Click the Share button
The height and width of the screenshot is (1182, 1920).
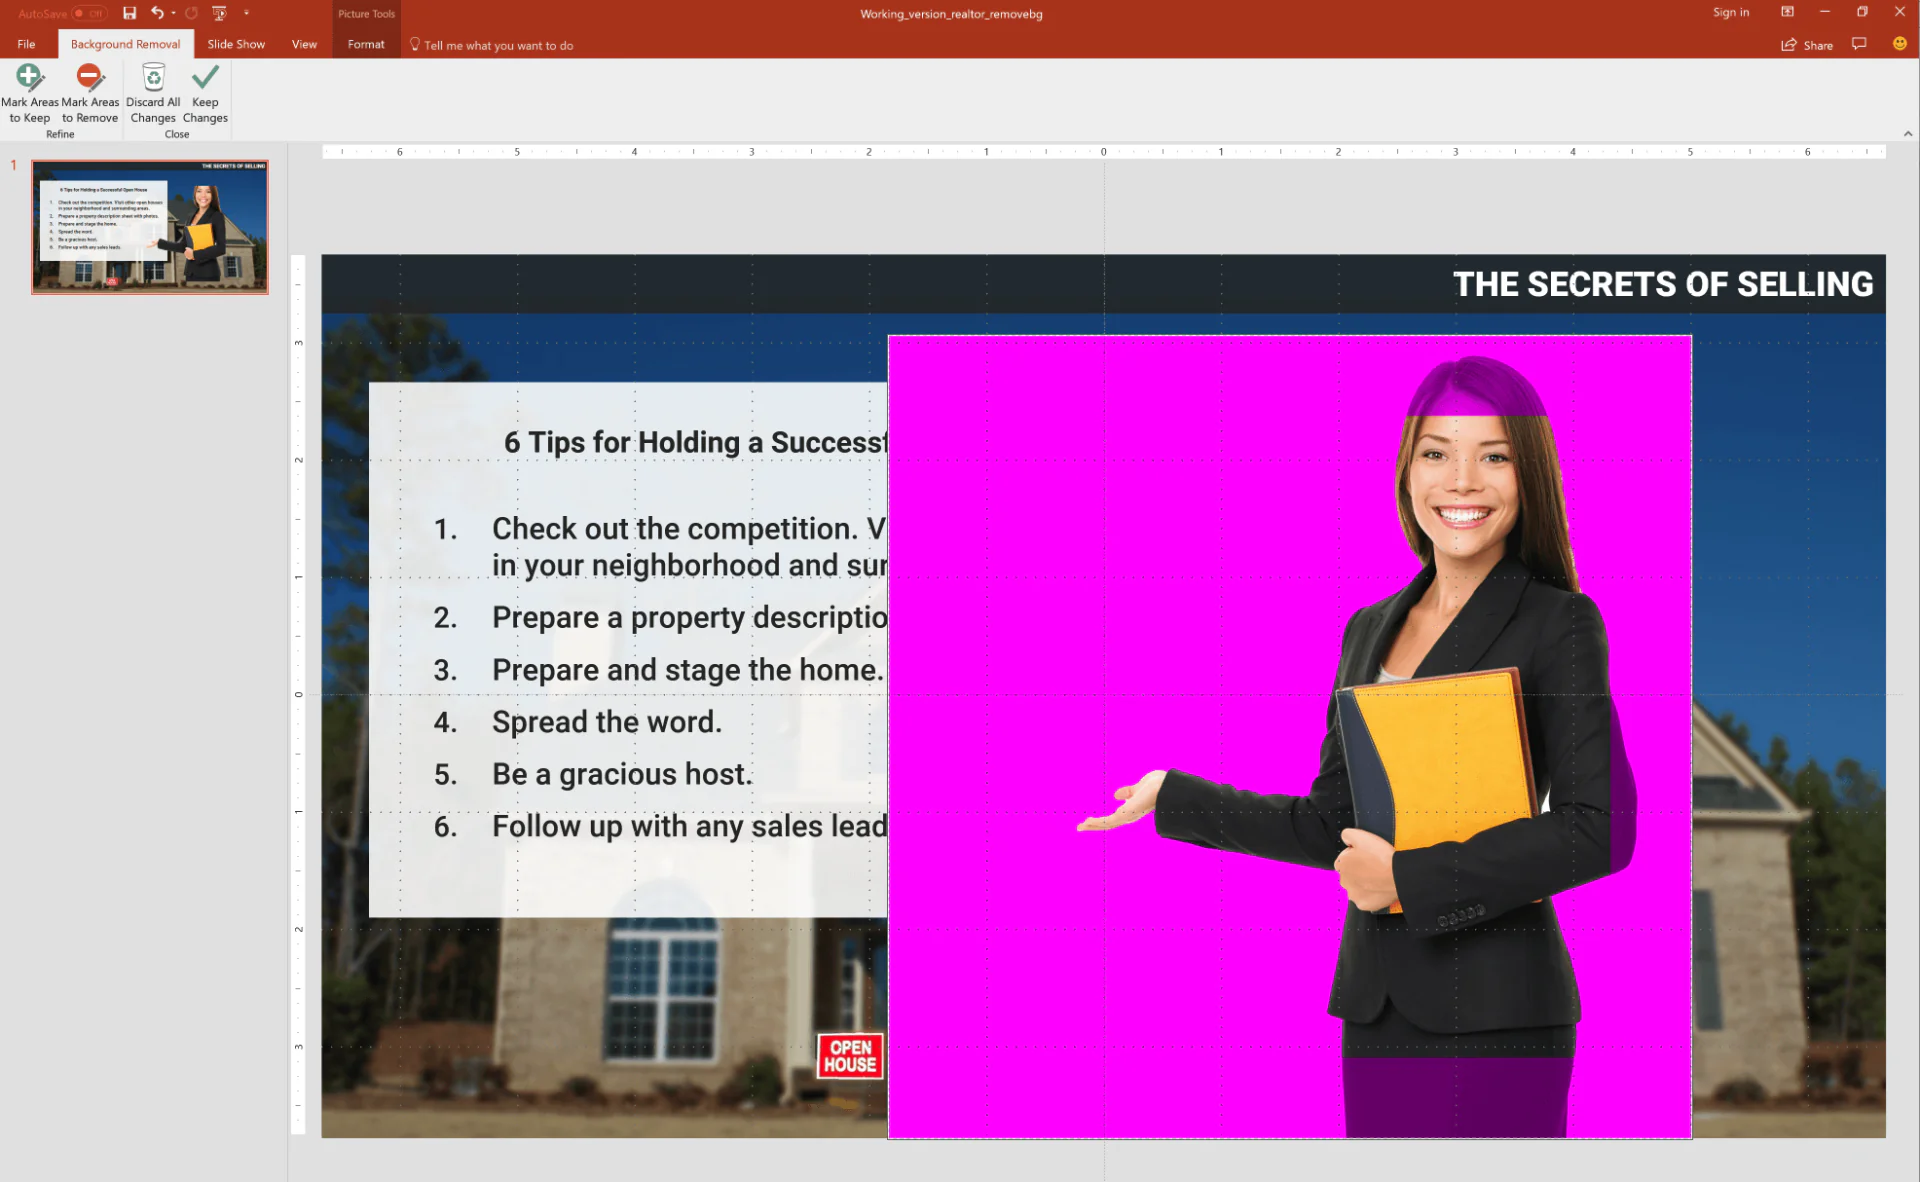(1807, 45)
